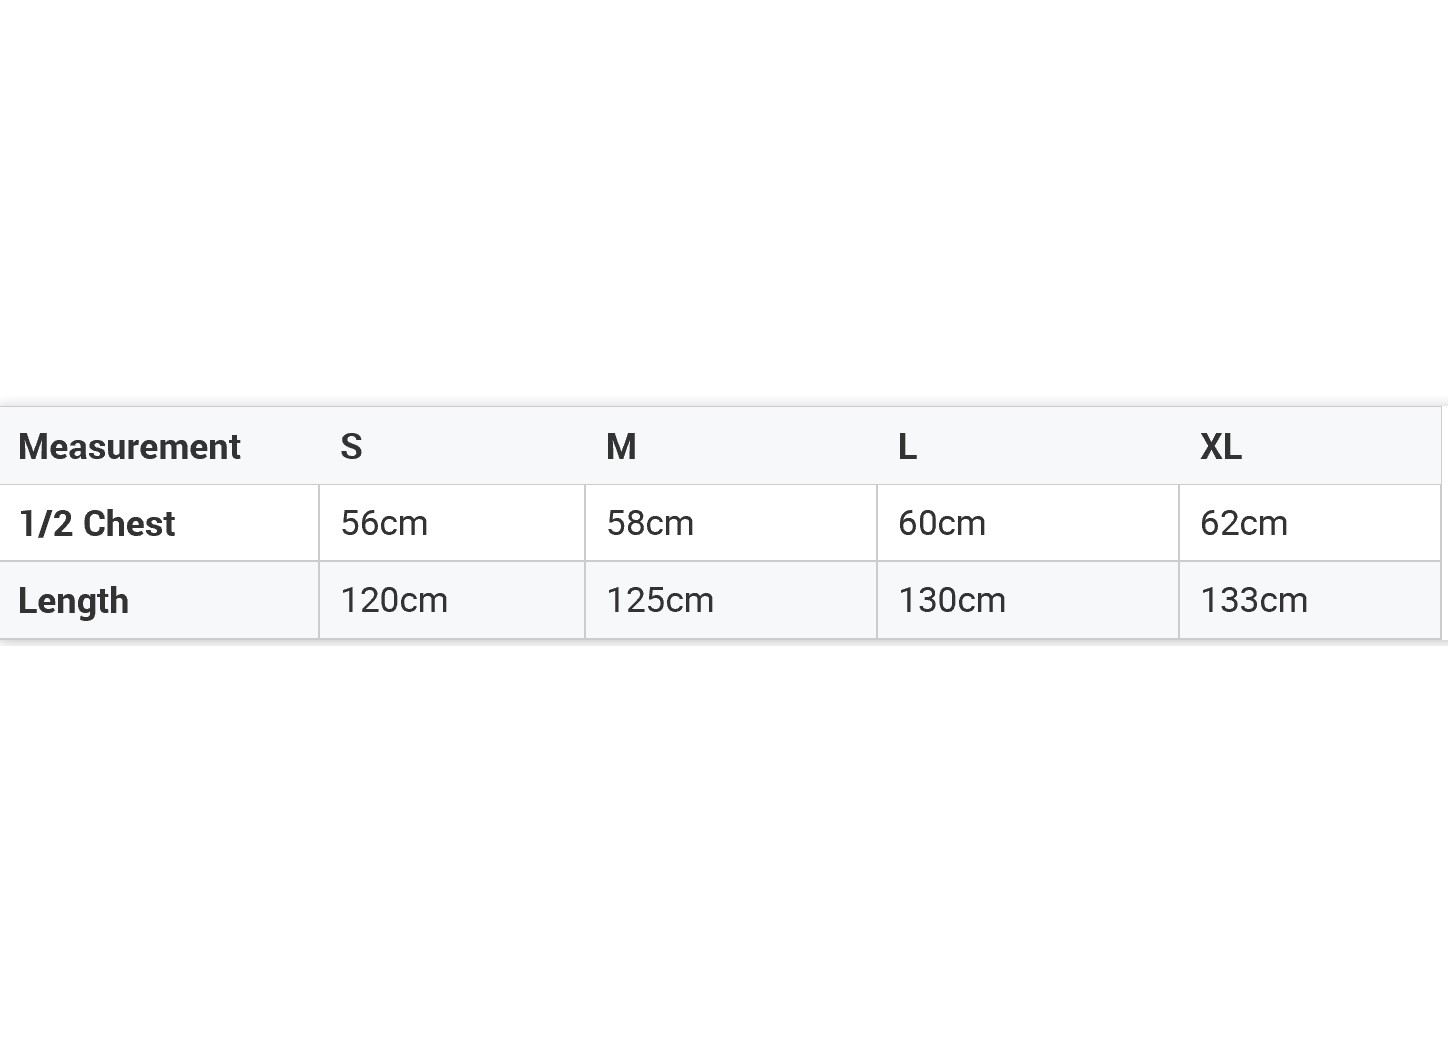Viewport: 1448px width, 1040px height.
Task: Click the 60cm chest cell
Action: pos(942,523)
